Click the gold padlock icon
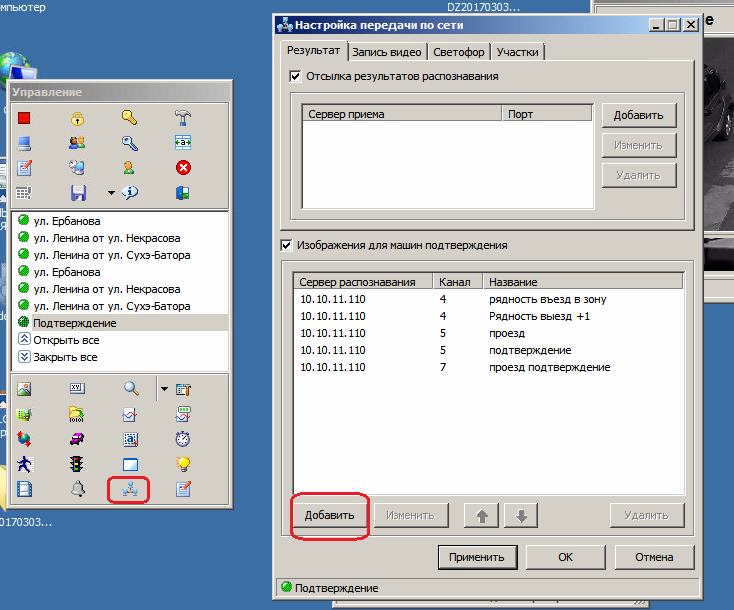The width and height of the screenshot is (734, 610). pos(77,119)
